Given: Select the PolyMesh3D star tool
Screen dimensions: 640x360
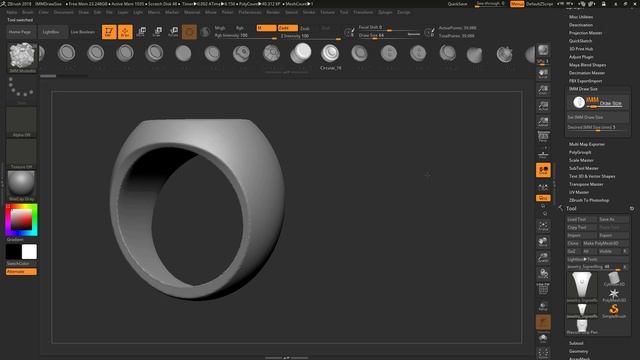Looking at the screenshot, I should [613, 295].
